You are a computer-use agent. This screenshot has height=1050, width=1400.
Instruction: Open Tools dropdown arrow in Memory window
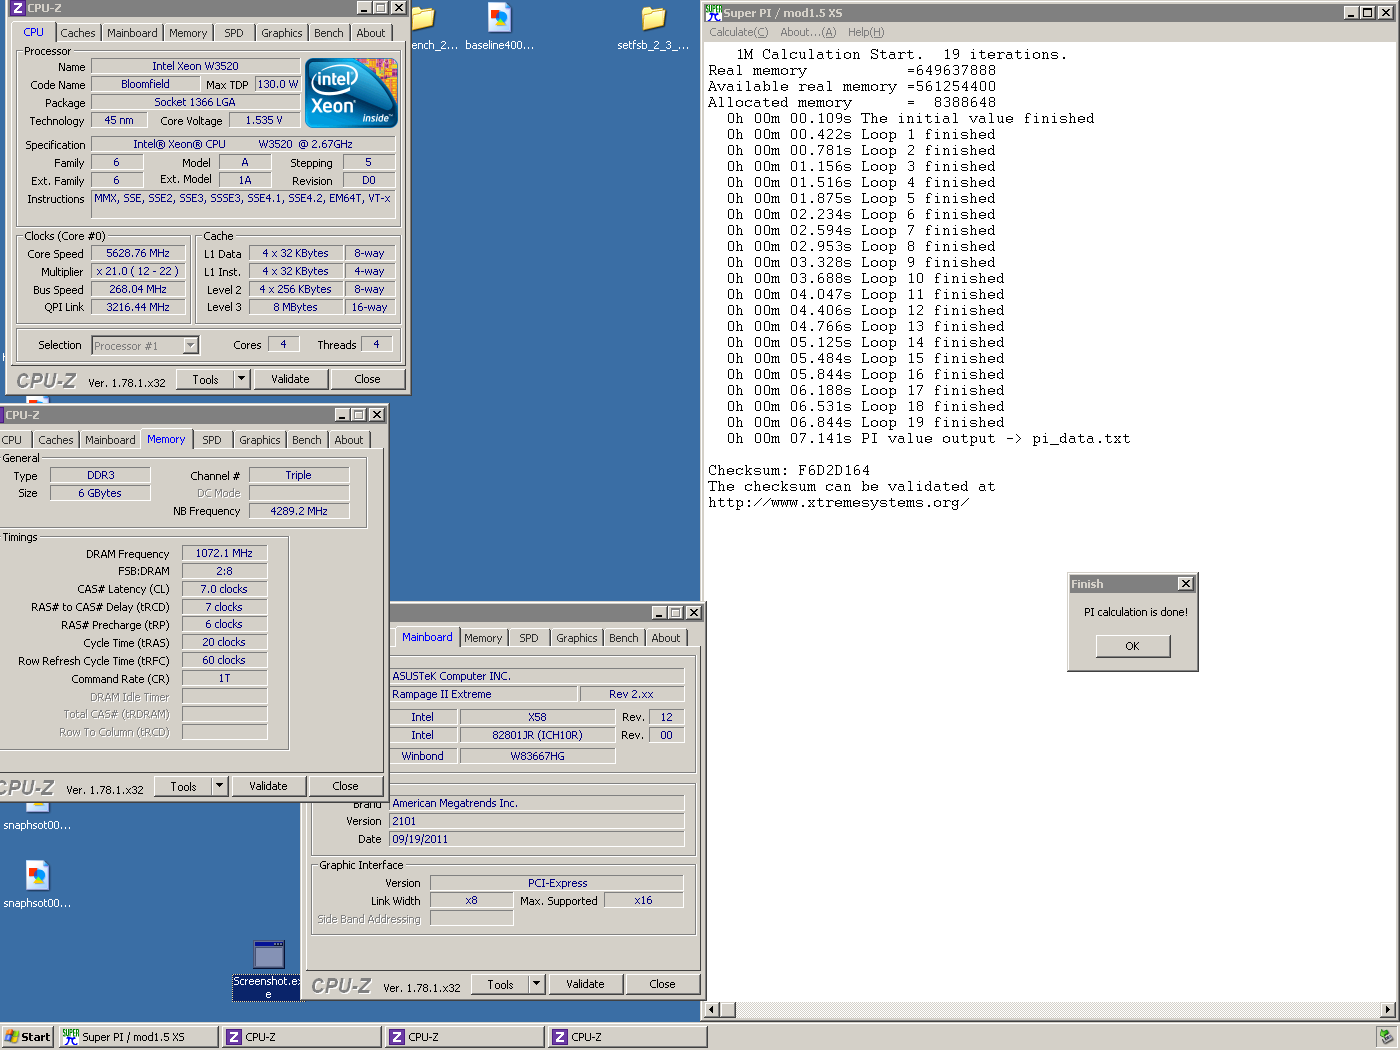[x=219, y=786]
